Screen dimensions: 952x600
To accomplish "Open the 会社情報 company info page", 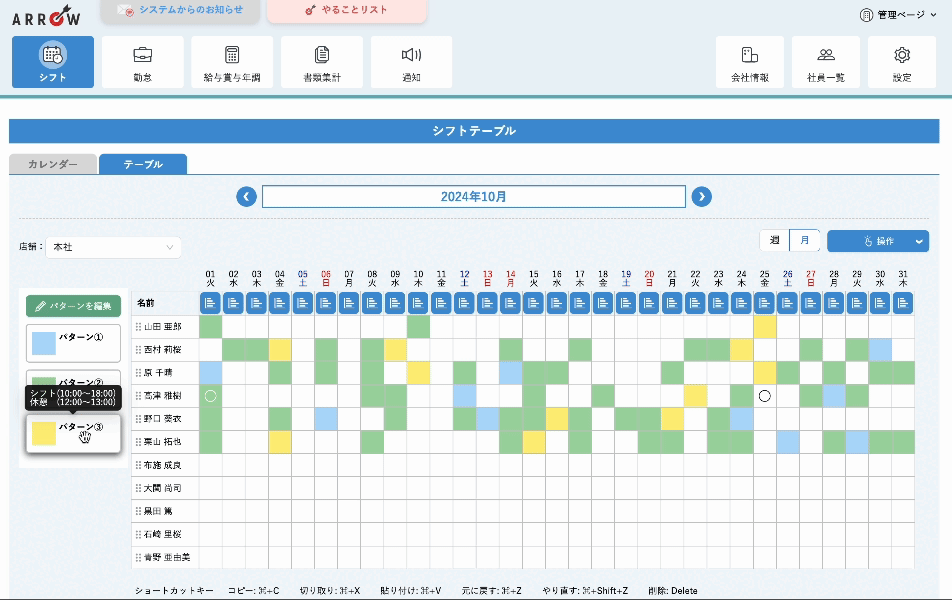I will click(749, 62).
